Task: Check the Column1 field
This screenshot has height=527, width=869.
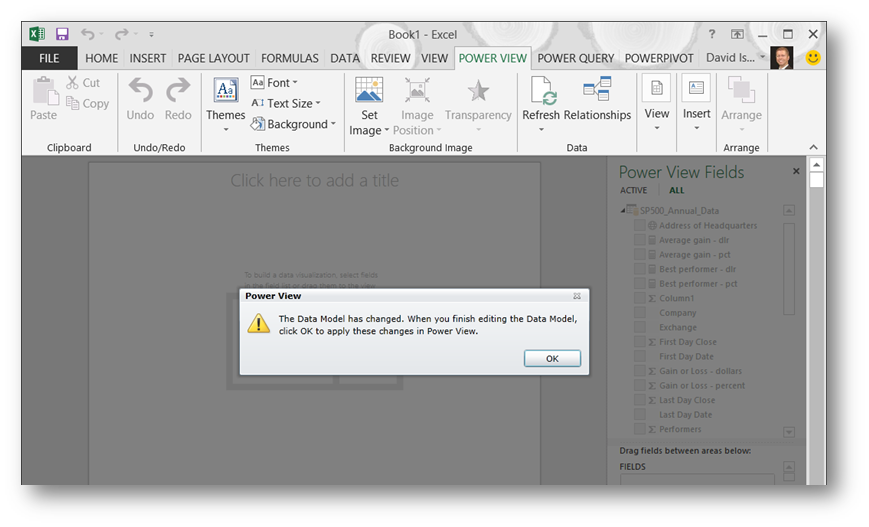Action: click(640, 298)
